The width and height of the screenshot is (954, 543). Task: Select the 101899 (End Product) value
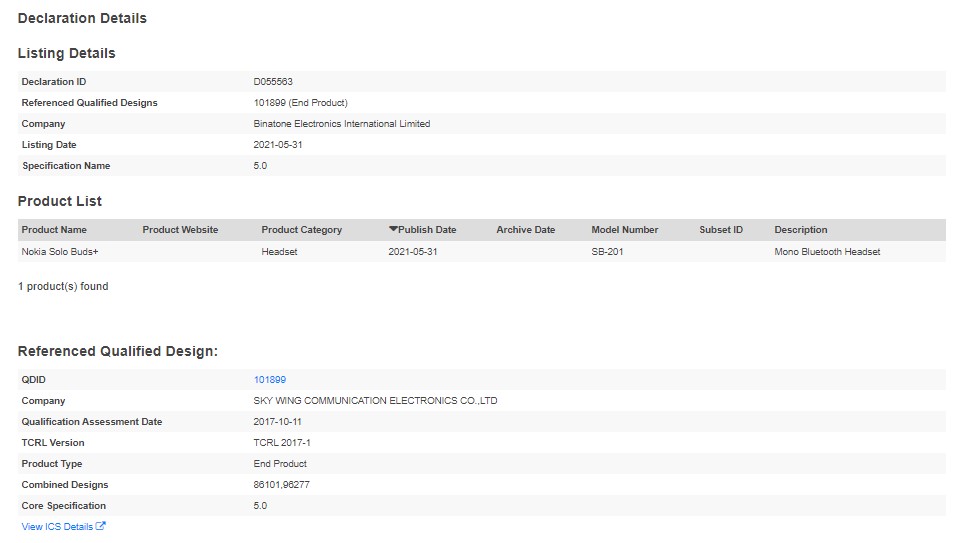click(301, 103)
